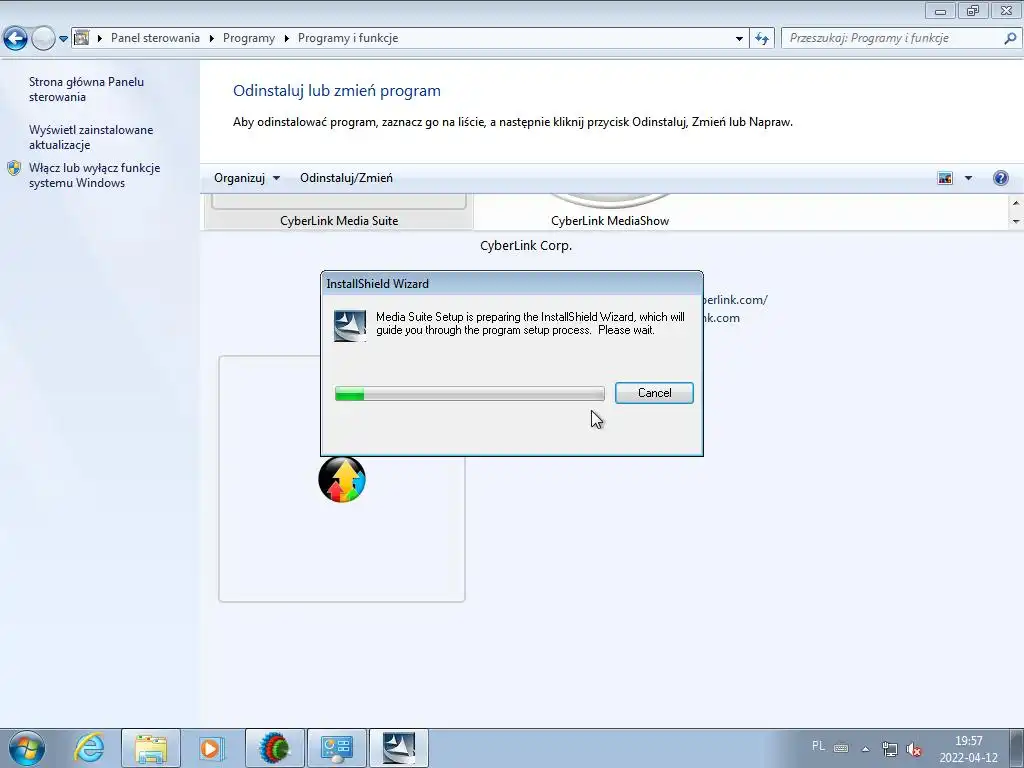Click the CyberLink Corp. publisher text
Image resolution: width=1024 pixels, height=768 pixels.
pos(526,246)
